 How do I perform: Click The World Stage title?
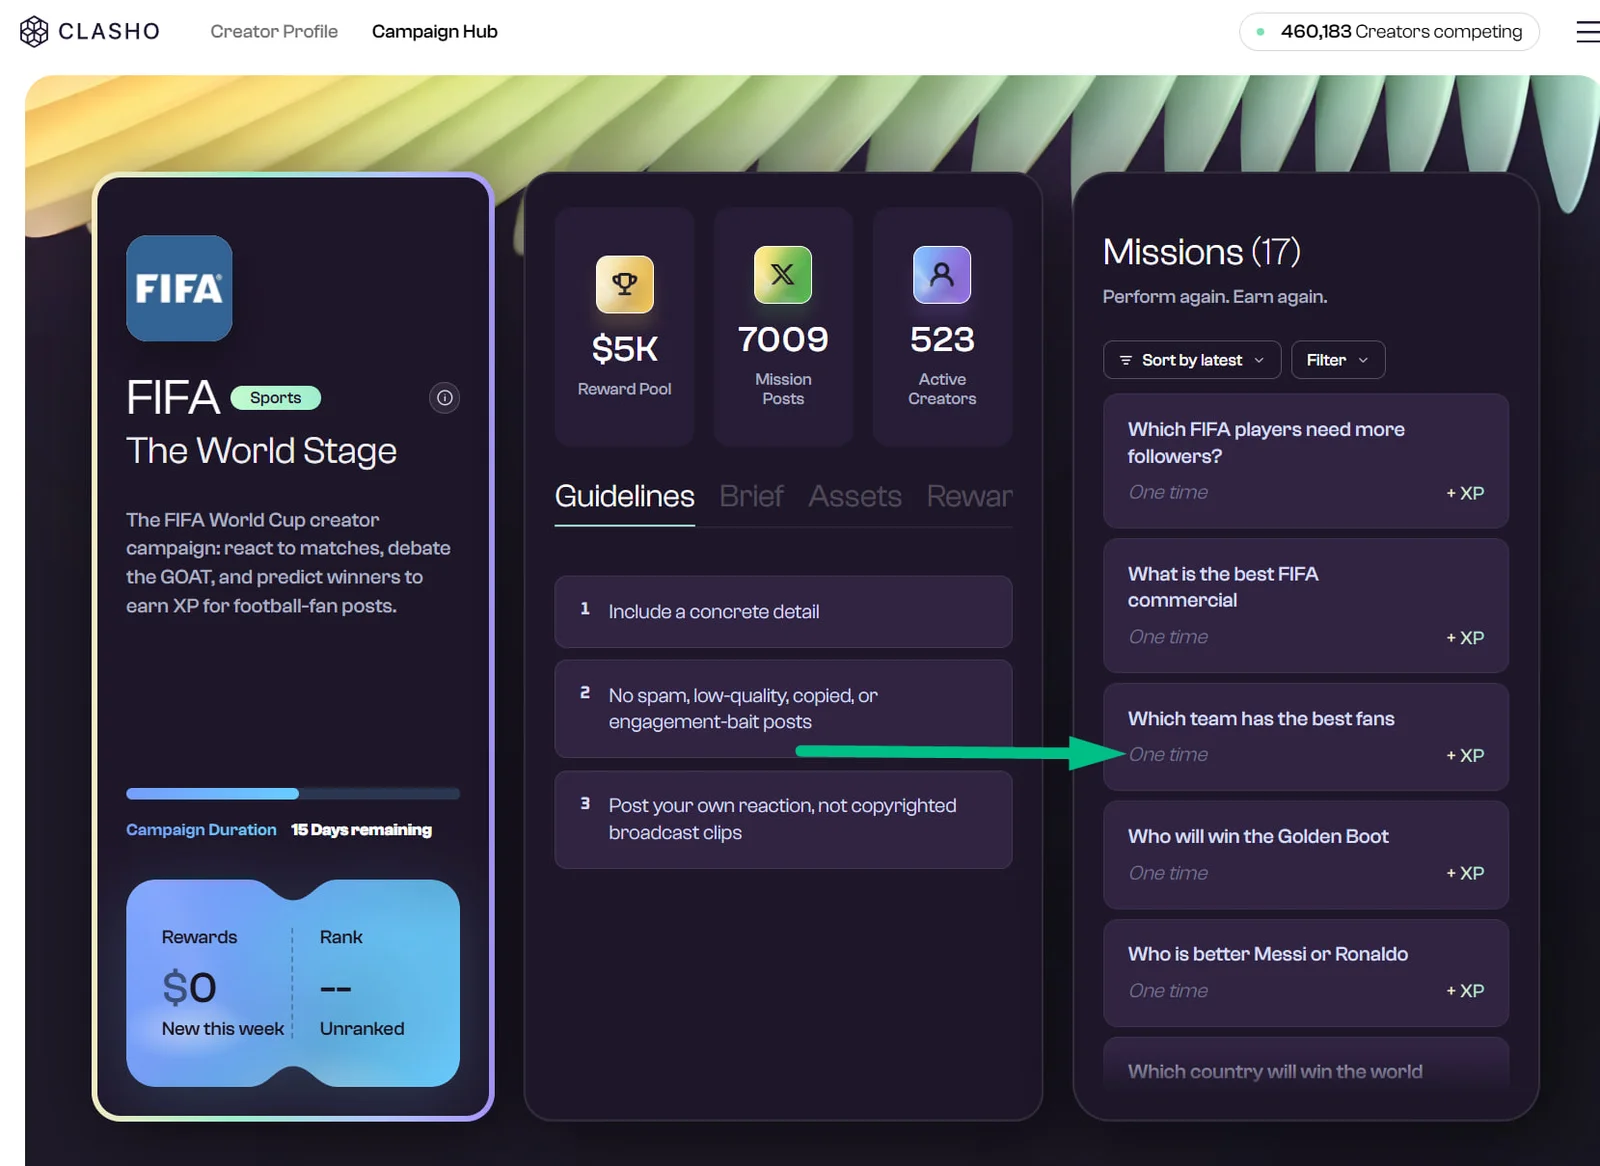261,451
